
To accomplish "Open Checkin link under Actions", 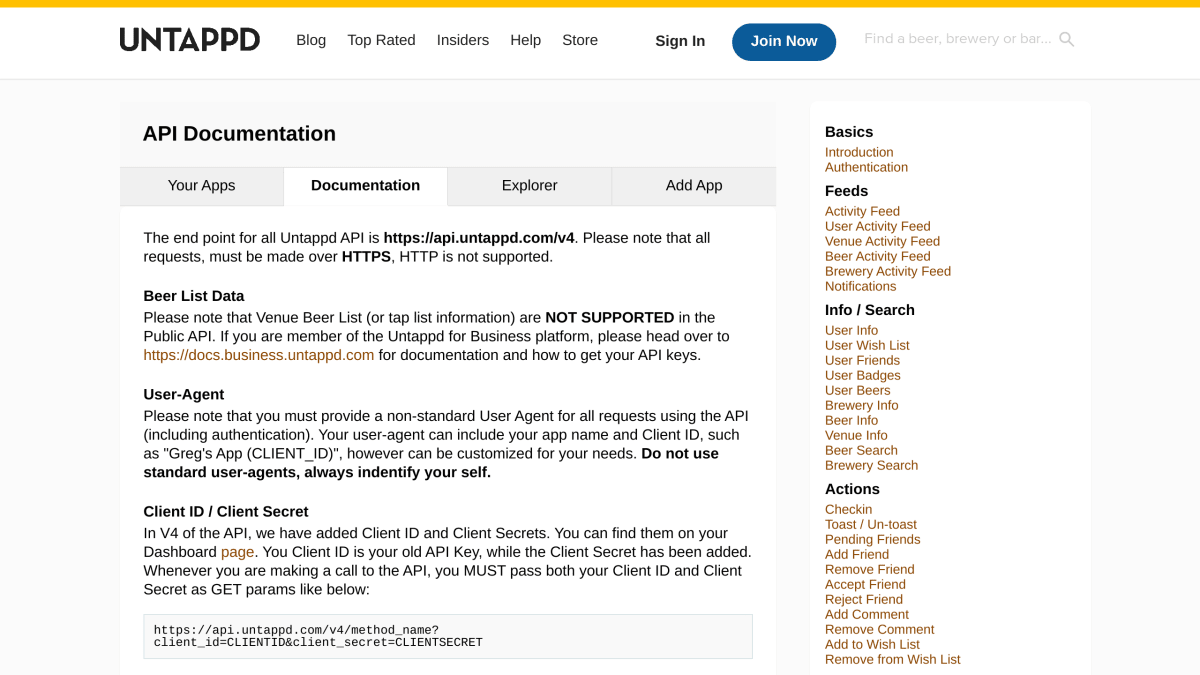I will click(848, 510).
